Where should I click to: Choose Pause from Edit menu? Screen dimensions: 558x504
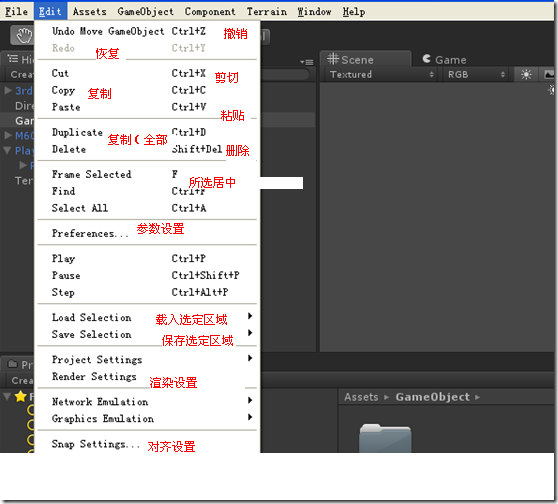(147, 275)
